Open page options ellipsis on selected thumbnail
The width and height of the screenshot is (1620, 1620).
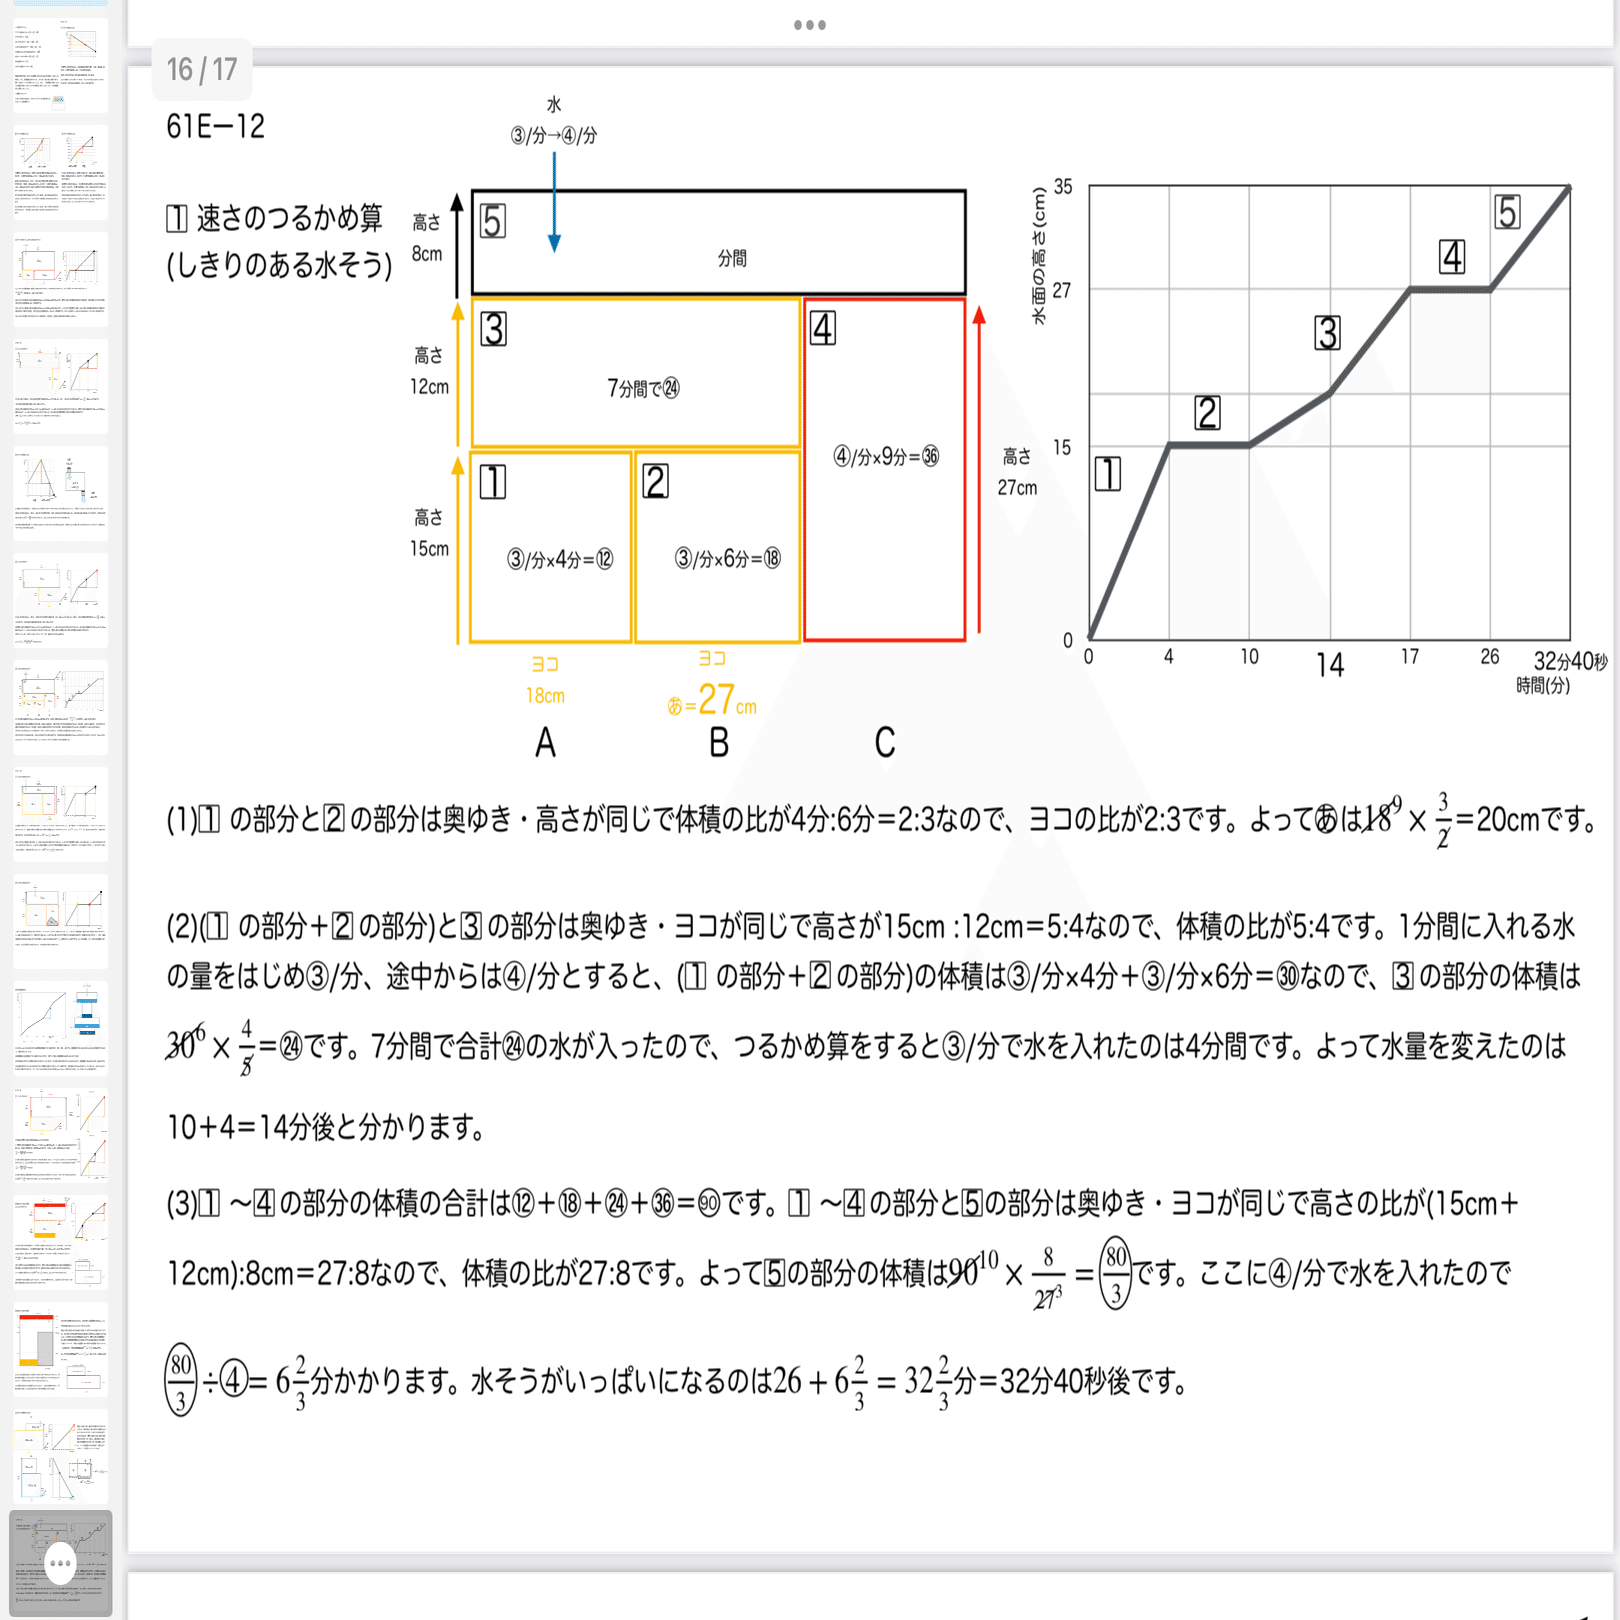pyautogui.click(x=60, y=1563)
